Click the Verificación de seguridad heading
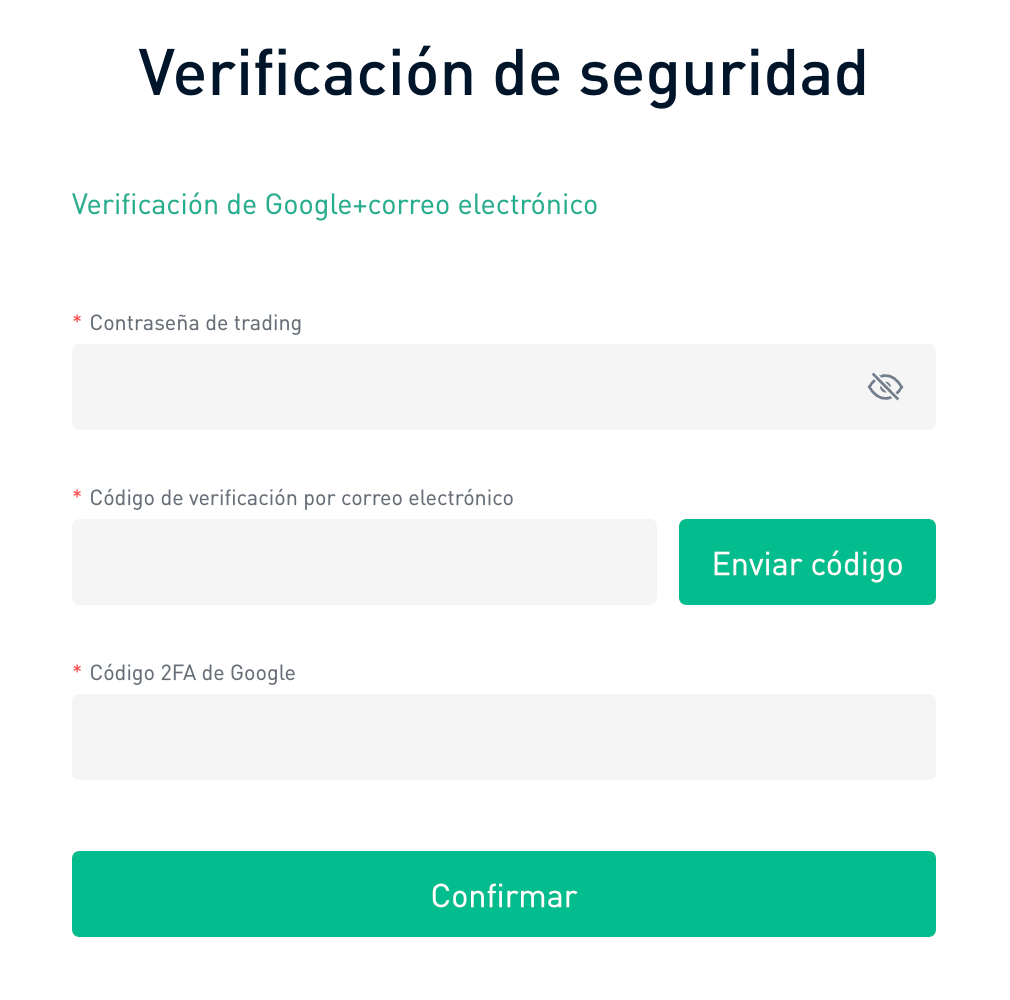Screen dimensions: 1010x1000 point(503,73)
